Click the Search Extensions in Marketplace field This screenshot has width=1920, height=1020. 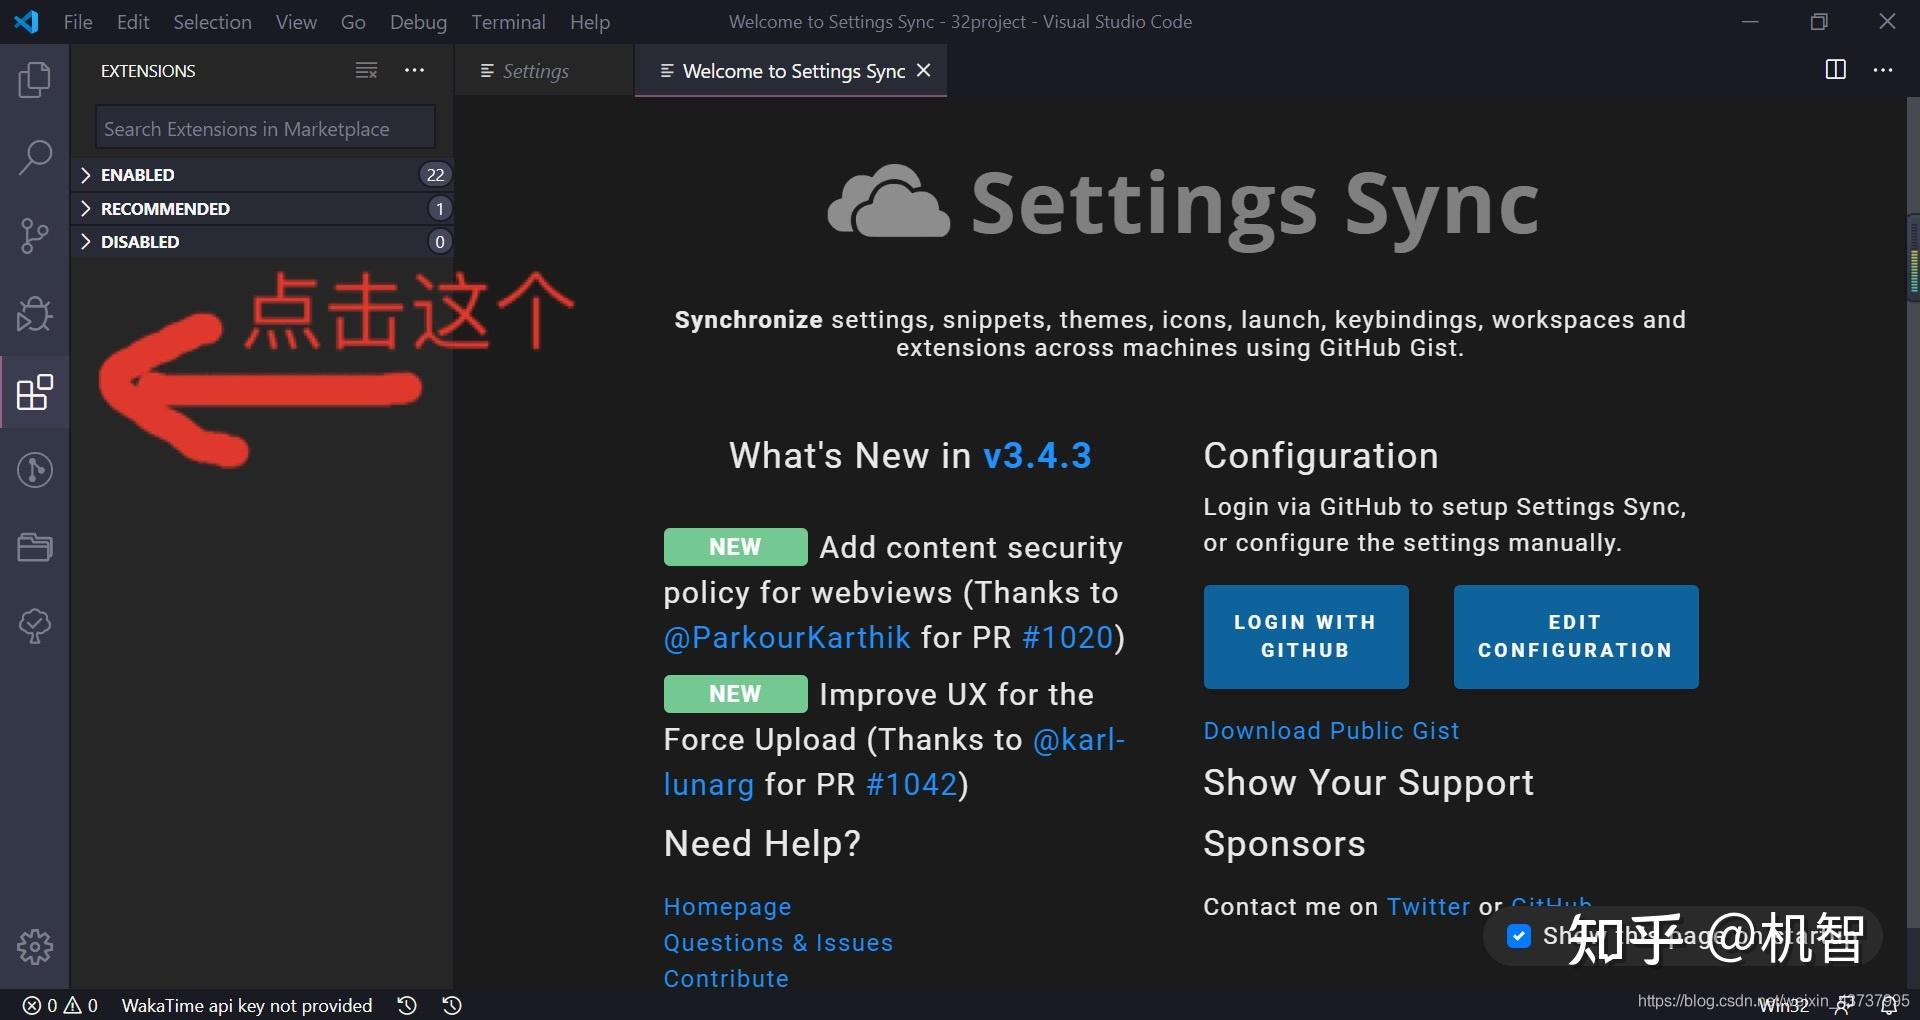pyautogui.click(x=265, y=129)
